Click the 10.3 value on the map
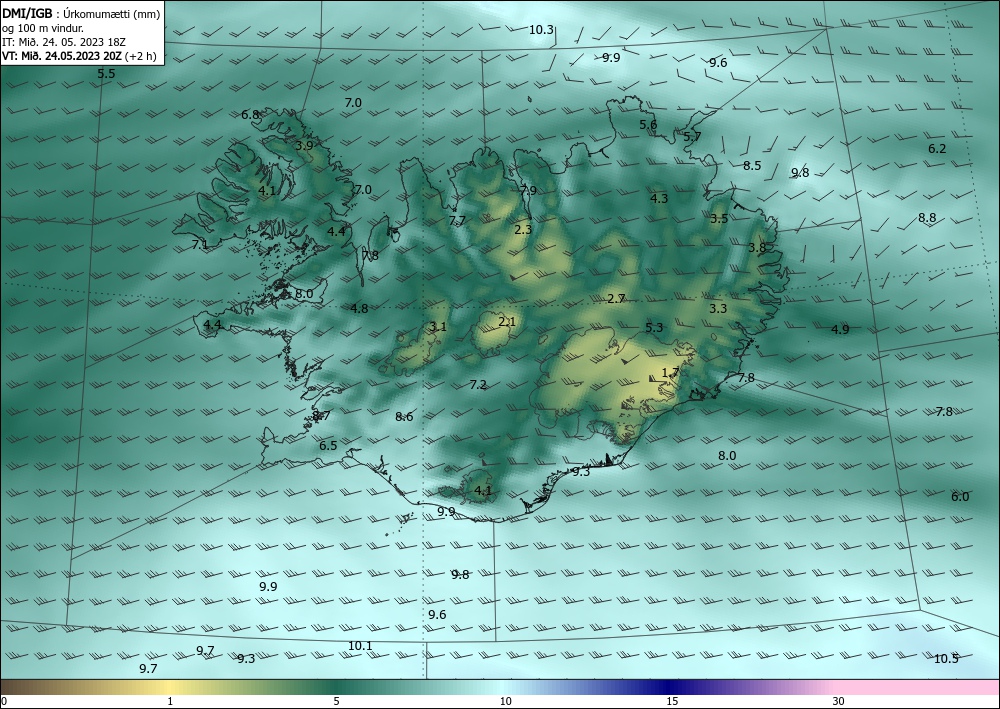 pyautogui.click(x=541, y=30)
